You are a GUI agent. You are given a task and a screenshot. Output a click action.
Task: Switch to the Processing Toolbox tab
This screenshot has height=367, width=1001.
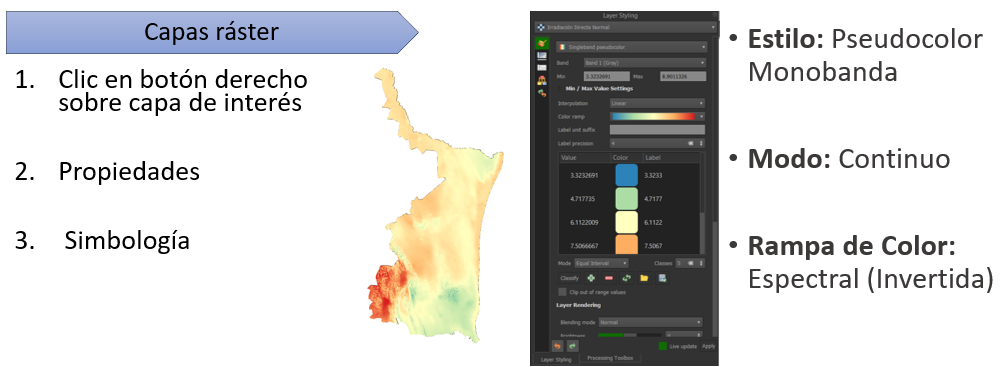pyautogui.click(x=610, y=358)
